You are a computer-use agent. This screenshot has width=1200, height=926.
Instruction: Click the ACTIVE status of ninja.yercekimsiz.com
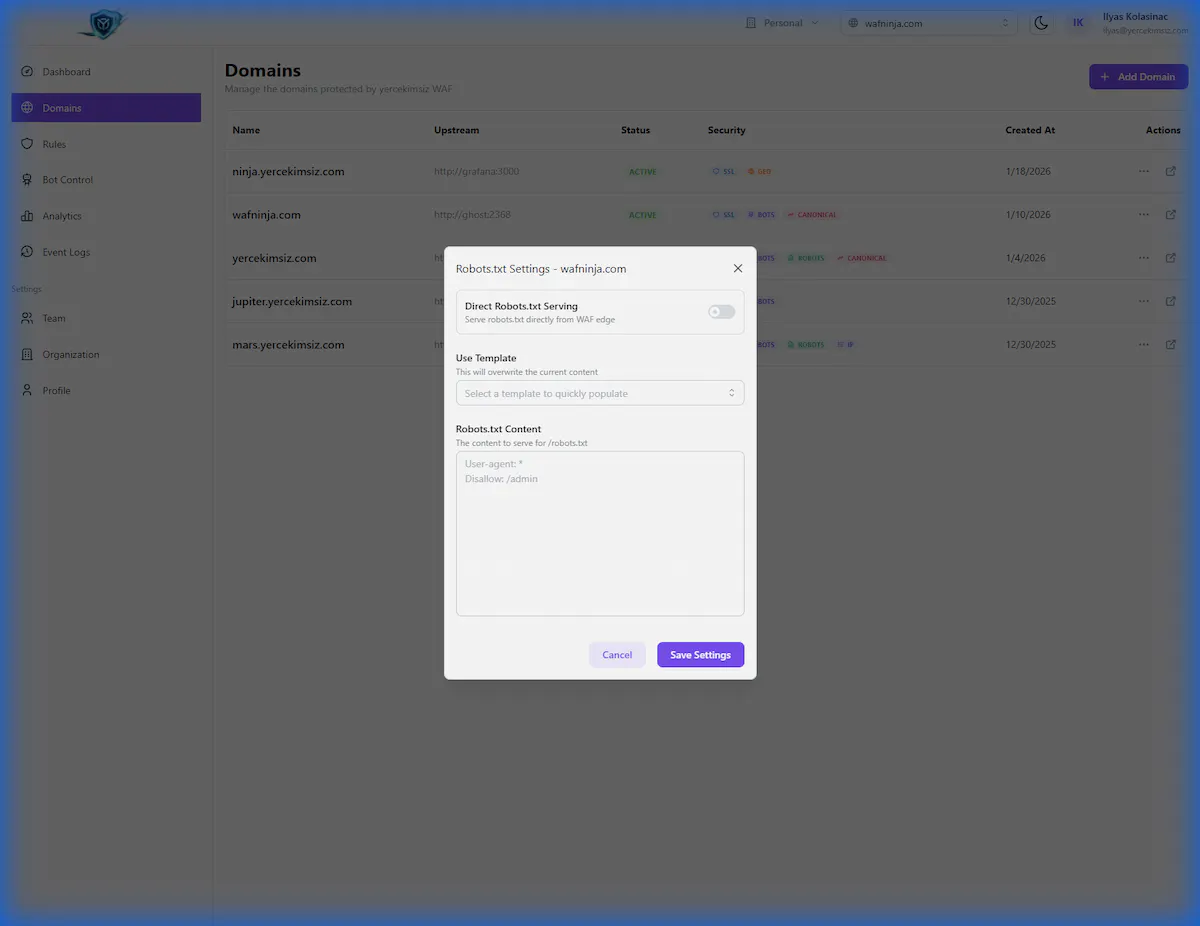[642, 172]
